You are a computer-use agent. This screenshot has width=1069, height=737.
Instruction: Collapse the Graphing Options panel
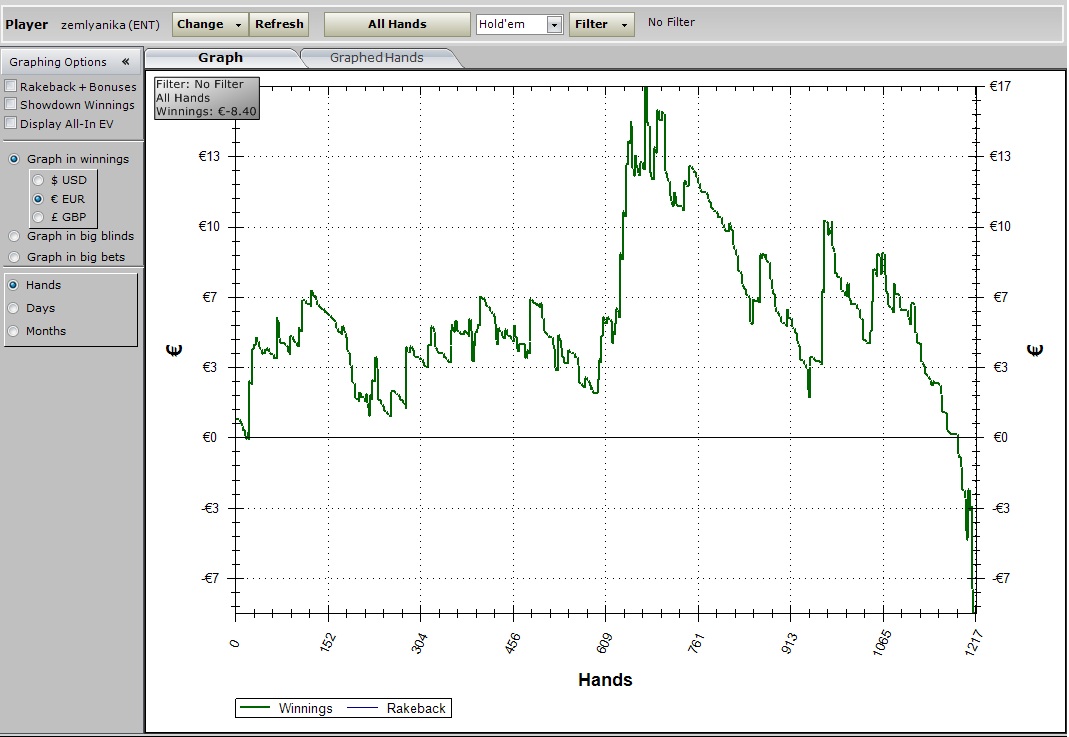coord(125,62)
